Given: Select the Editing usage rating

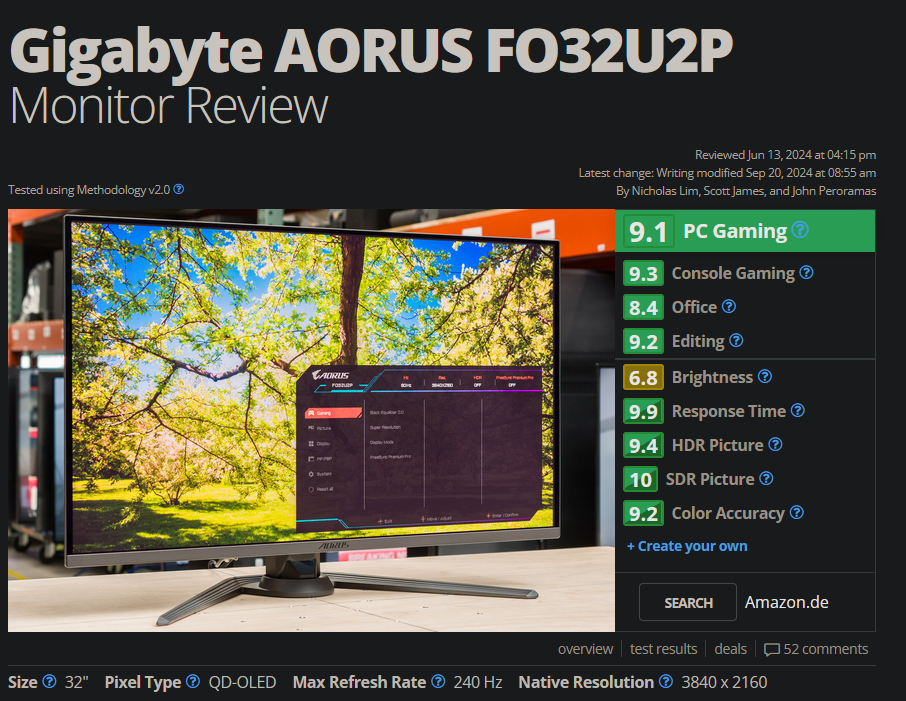Looking at the screenshot, I should coord(683,342).
